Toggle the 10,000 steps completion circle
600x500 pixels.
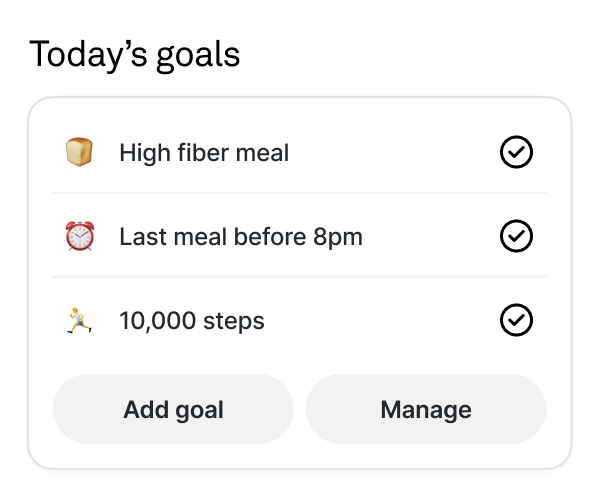coord(516,320)
